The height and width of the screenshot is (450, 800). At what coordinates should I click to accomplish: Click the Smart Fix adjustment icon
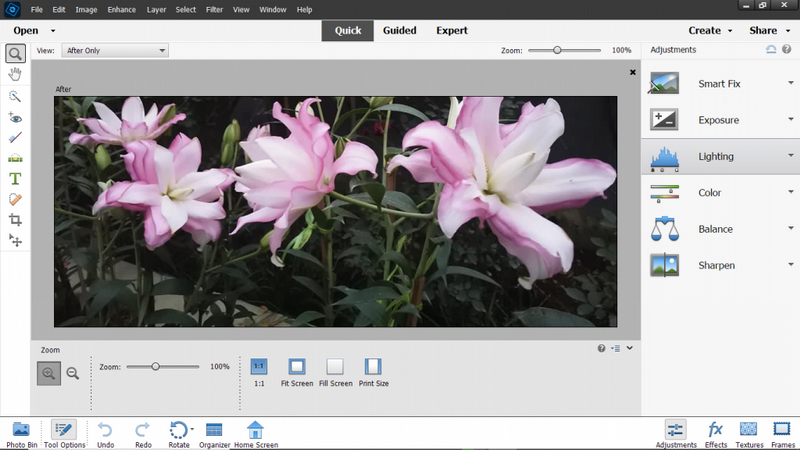[x=664, y=83]
